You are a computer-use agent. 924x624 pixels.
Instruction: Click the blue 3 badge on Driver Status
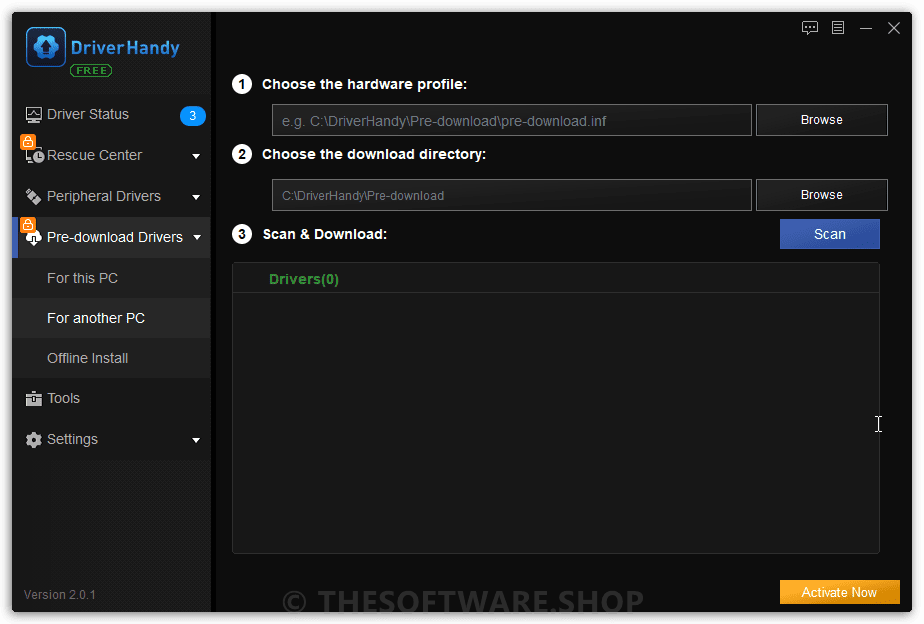click(x=192, y=115)
